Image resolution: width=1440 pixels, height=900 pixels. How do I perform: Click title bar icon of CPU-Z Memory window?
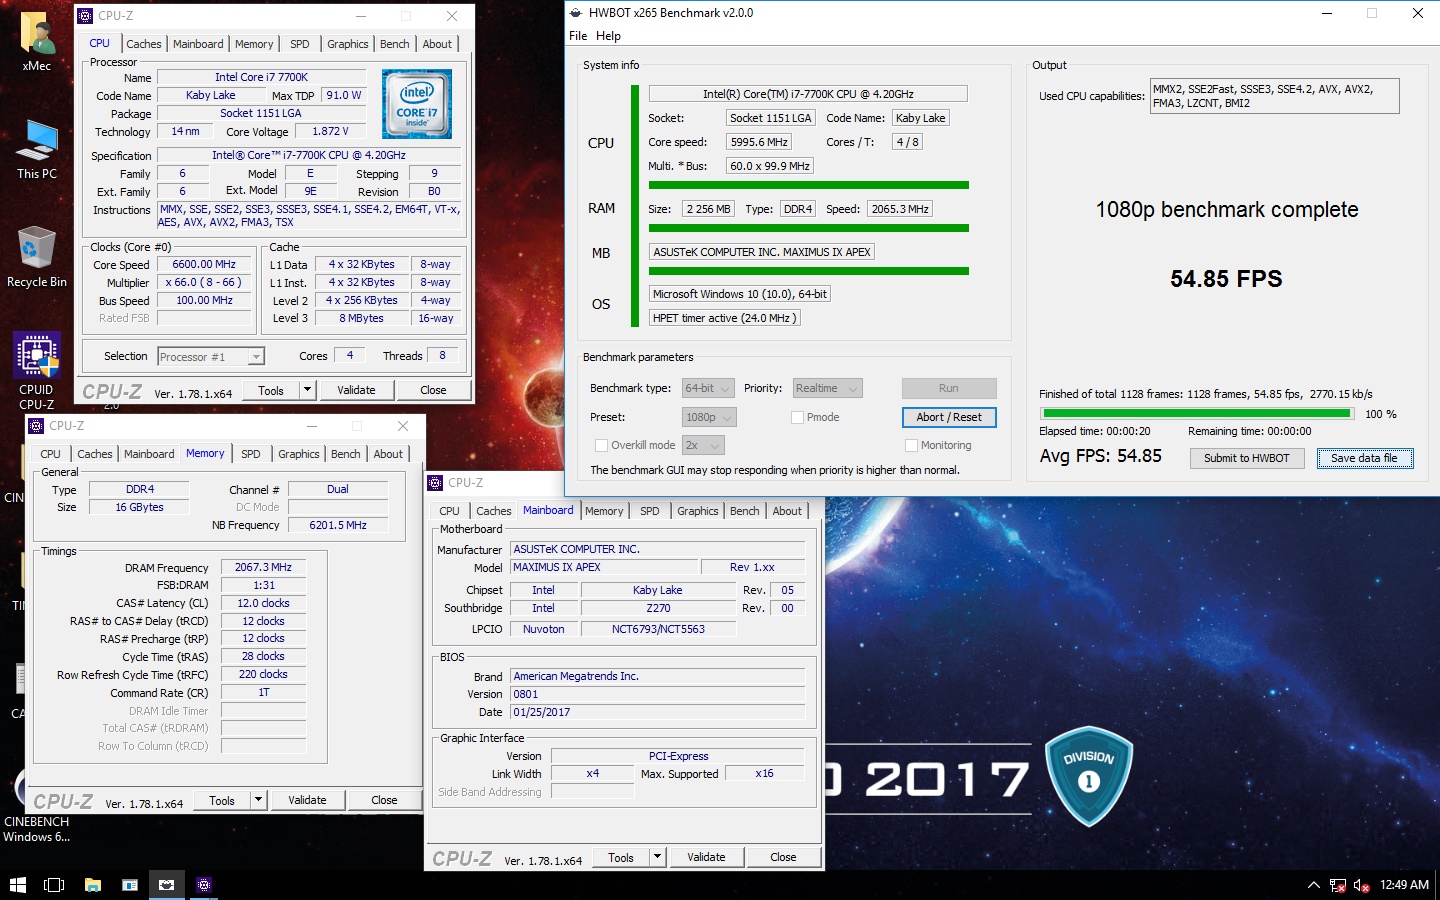[36, 426]
